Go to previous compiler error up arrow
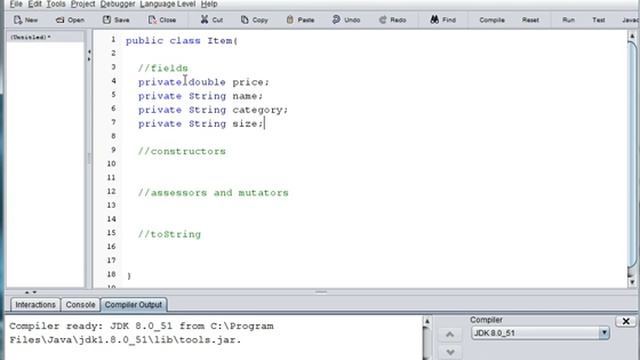 point(450,335)
